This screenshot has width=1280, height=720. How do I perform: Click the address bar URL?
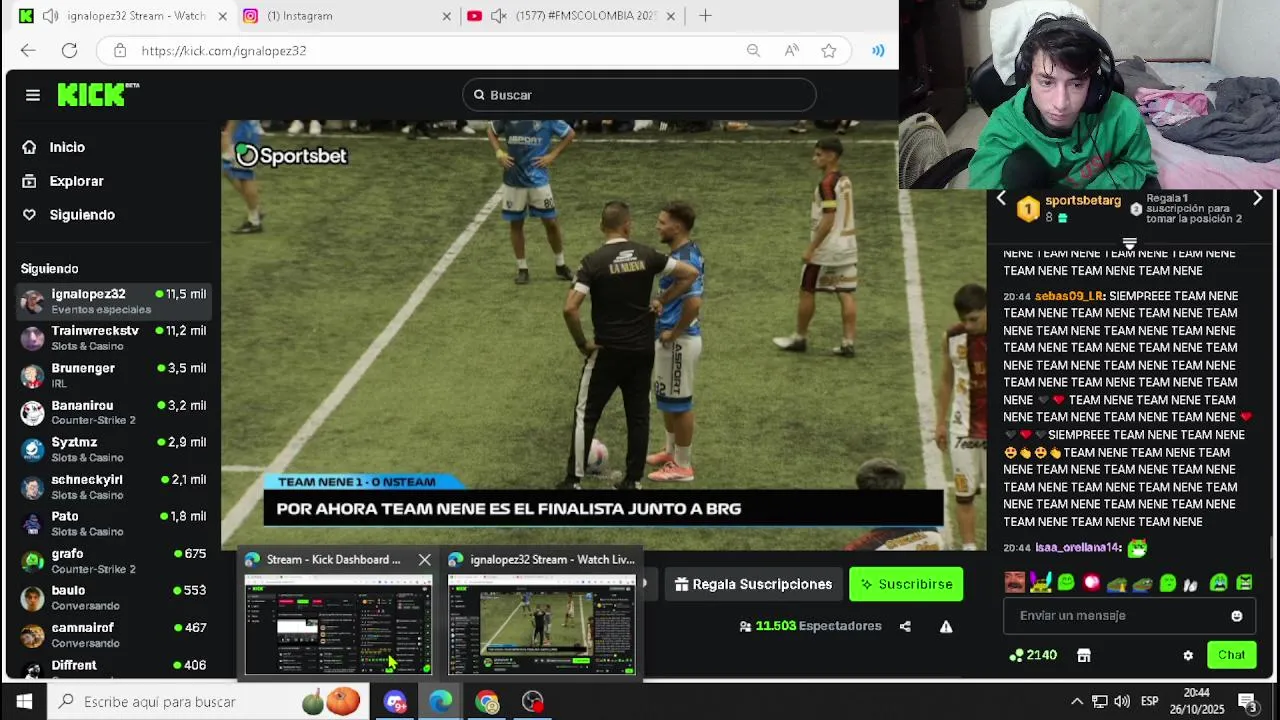click(224, 51)
